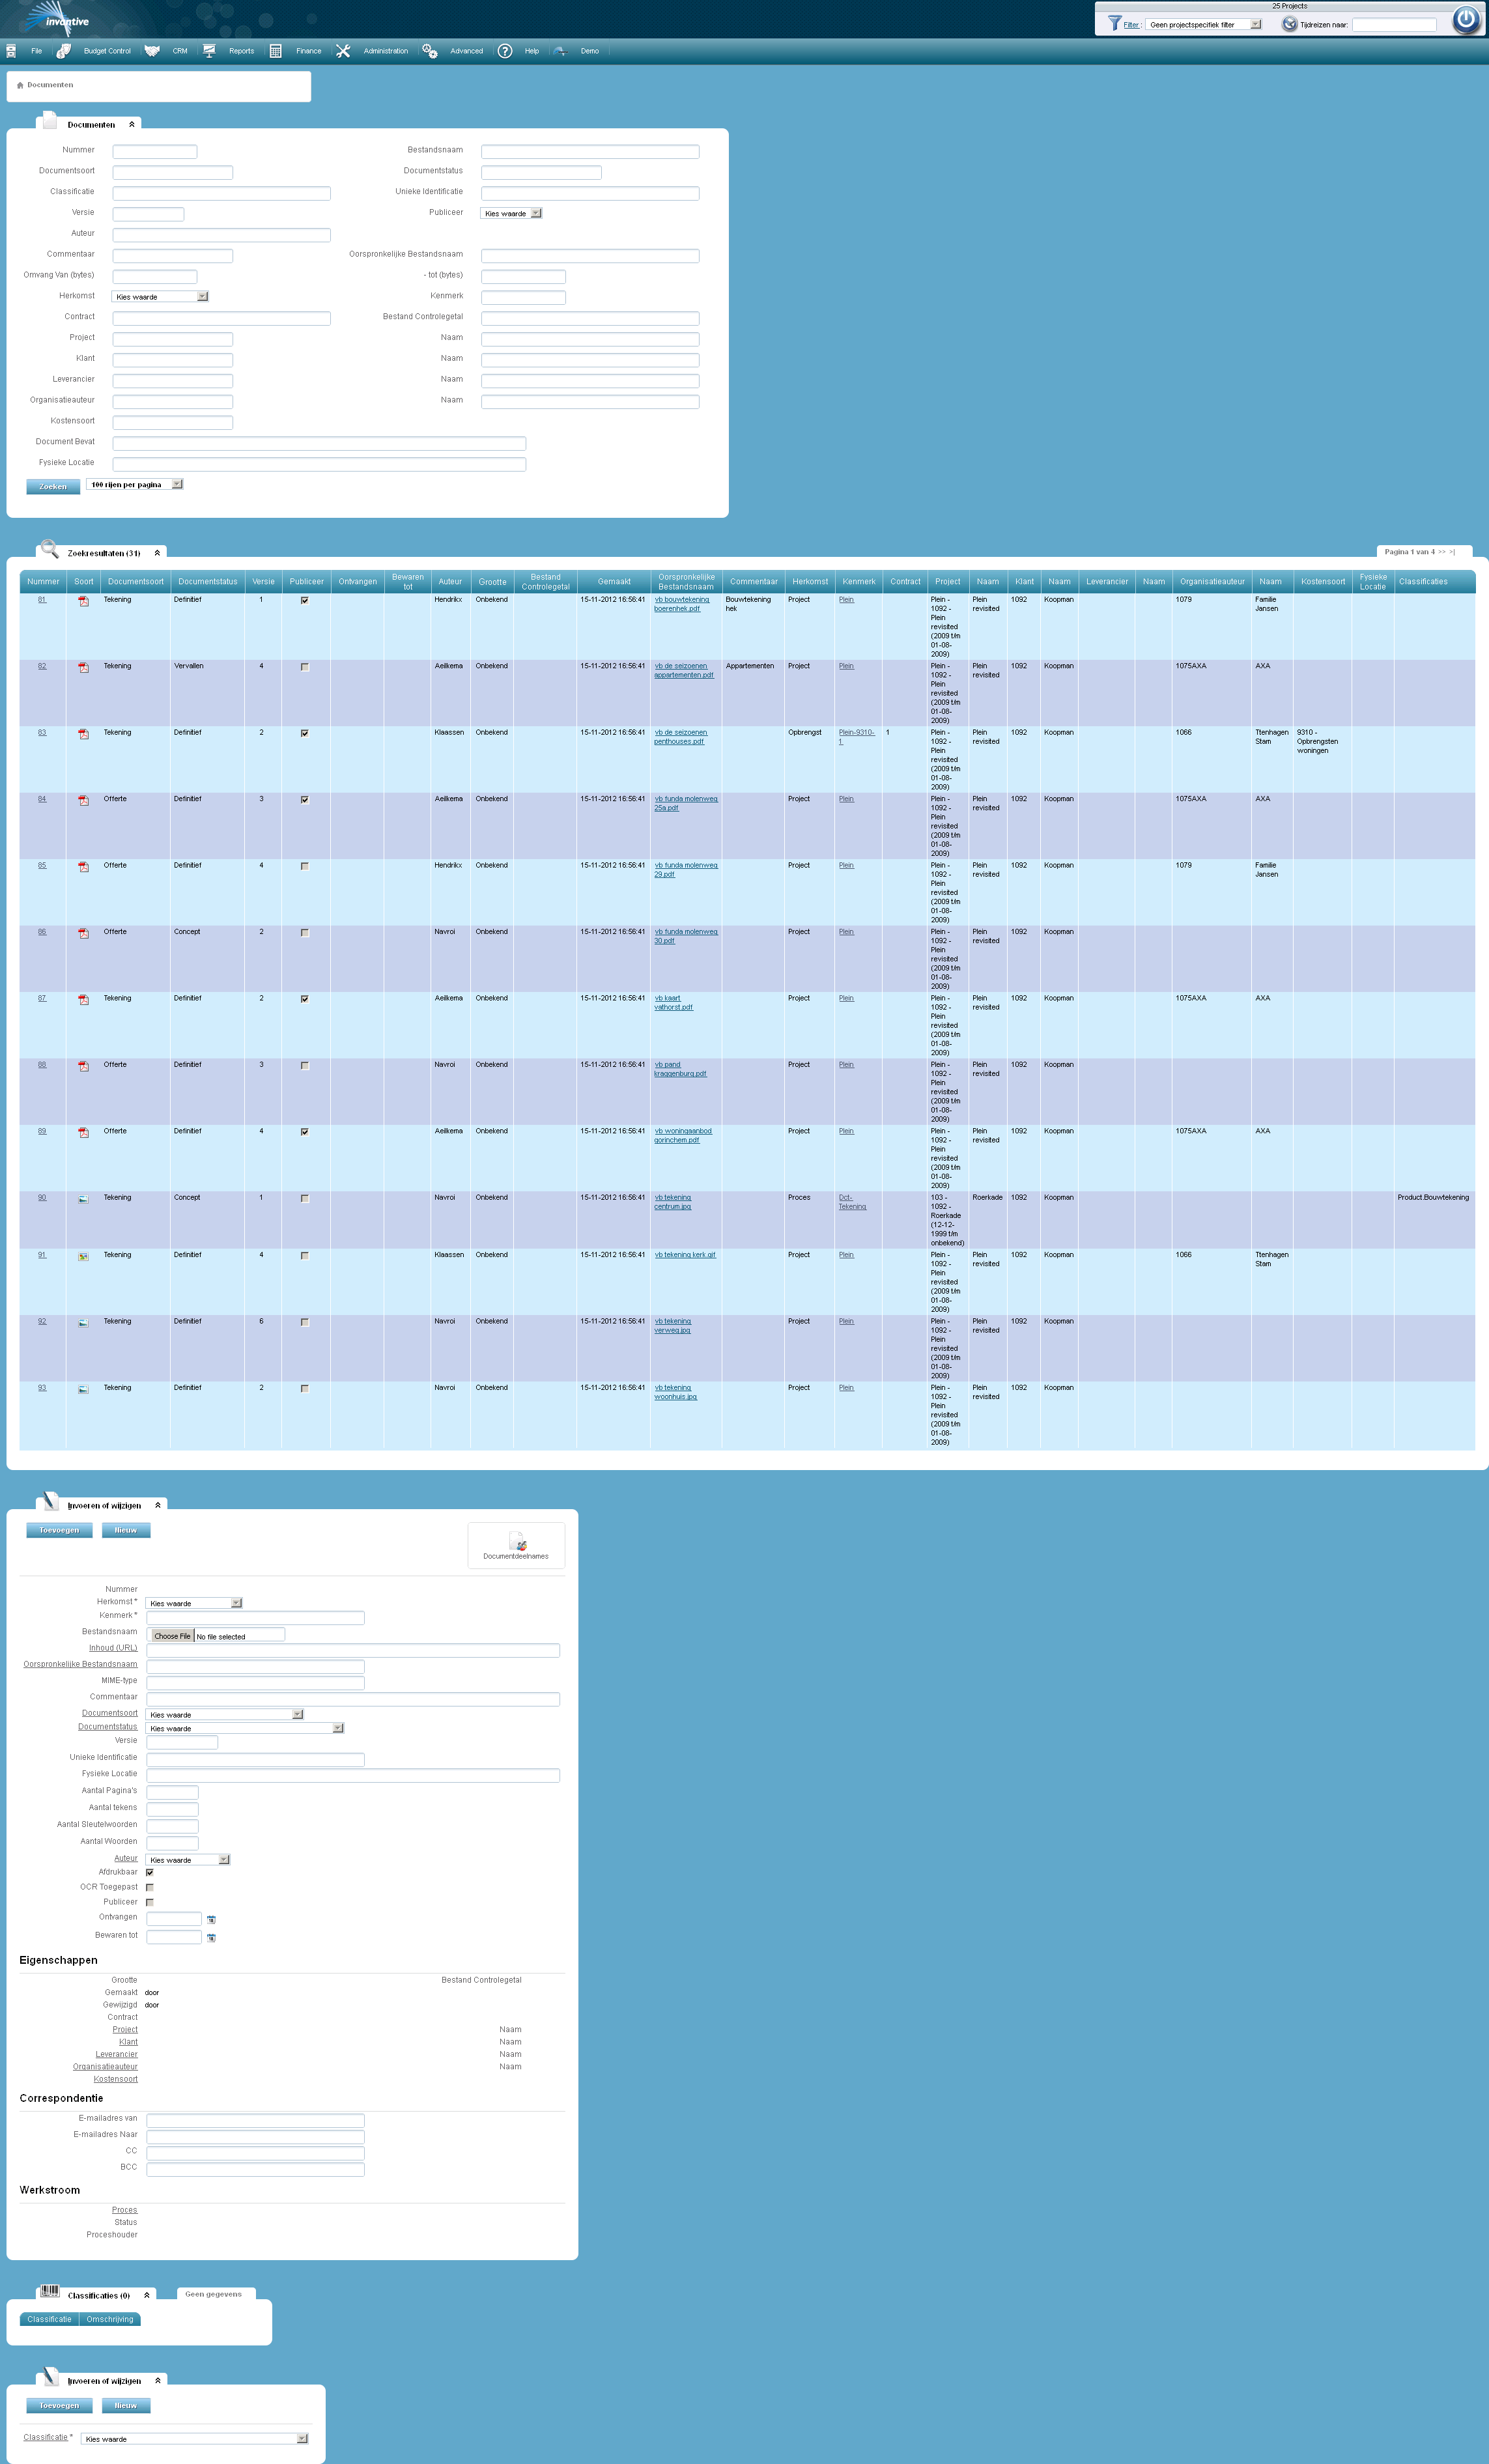
Task: Click the image file icon in row 91
Action: 84,1256
